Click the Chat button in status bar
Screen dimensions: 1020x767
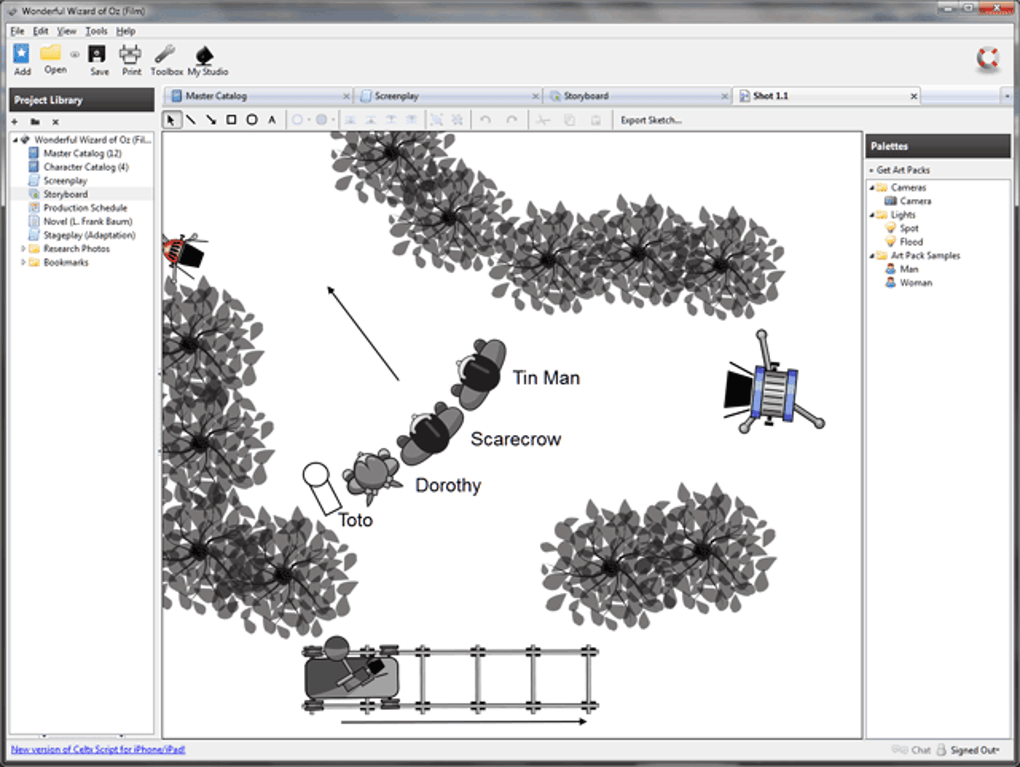point(911,750)
